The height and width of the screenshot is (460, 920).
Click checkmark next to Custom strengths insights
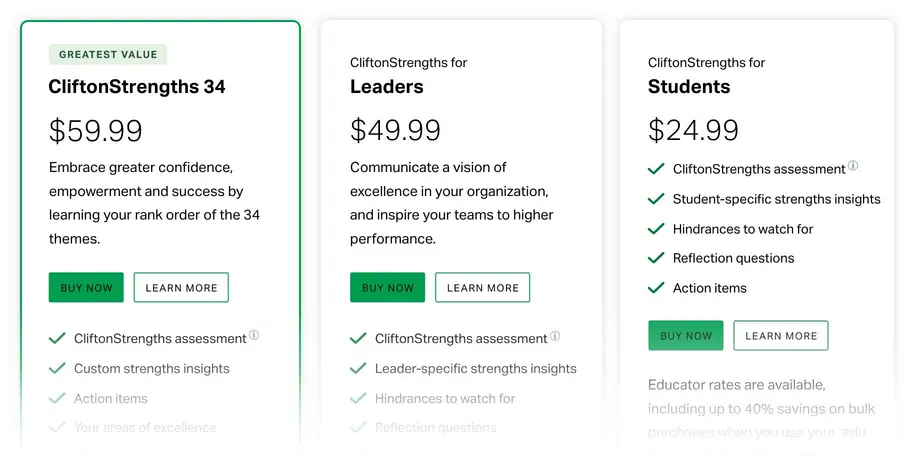pos(57,369)
